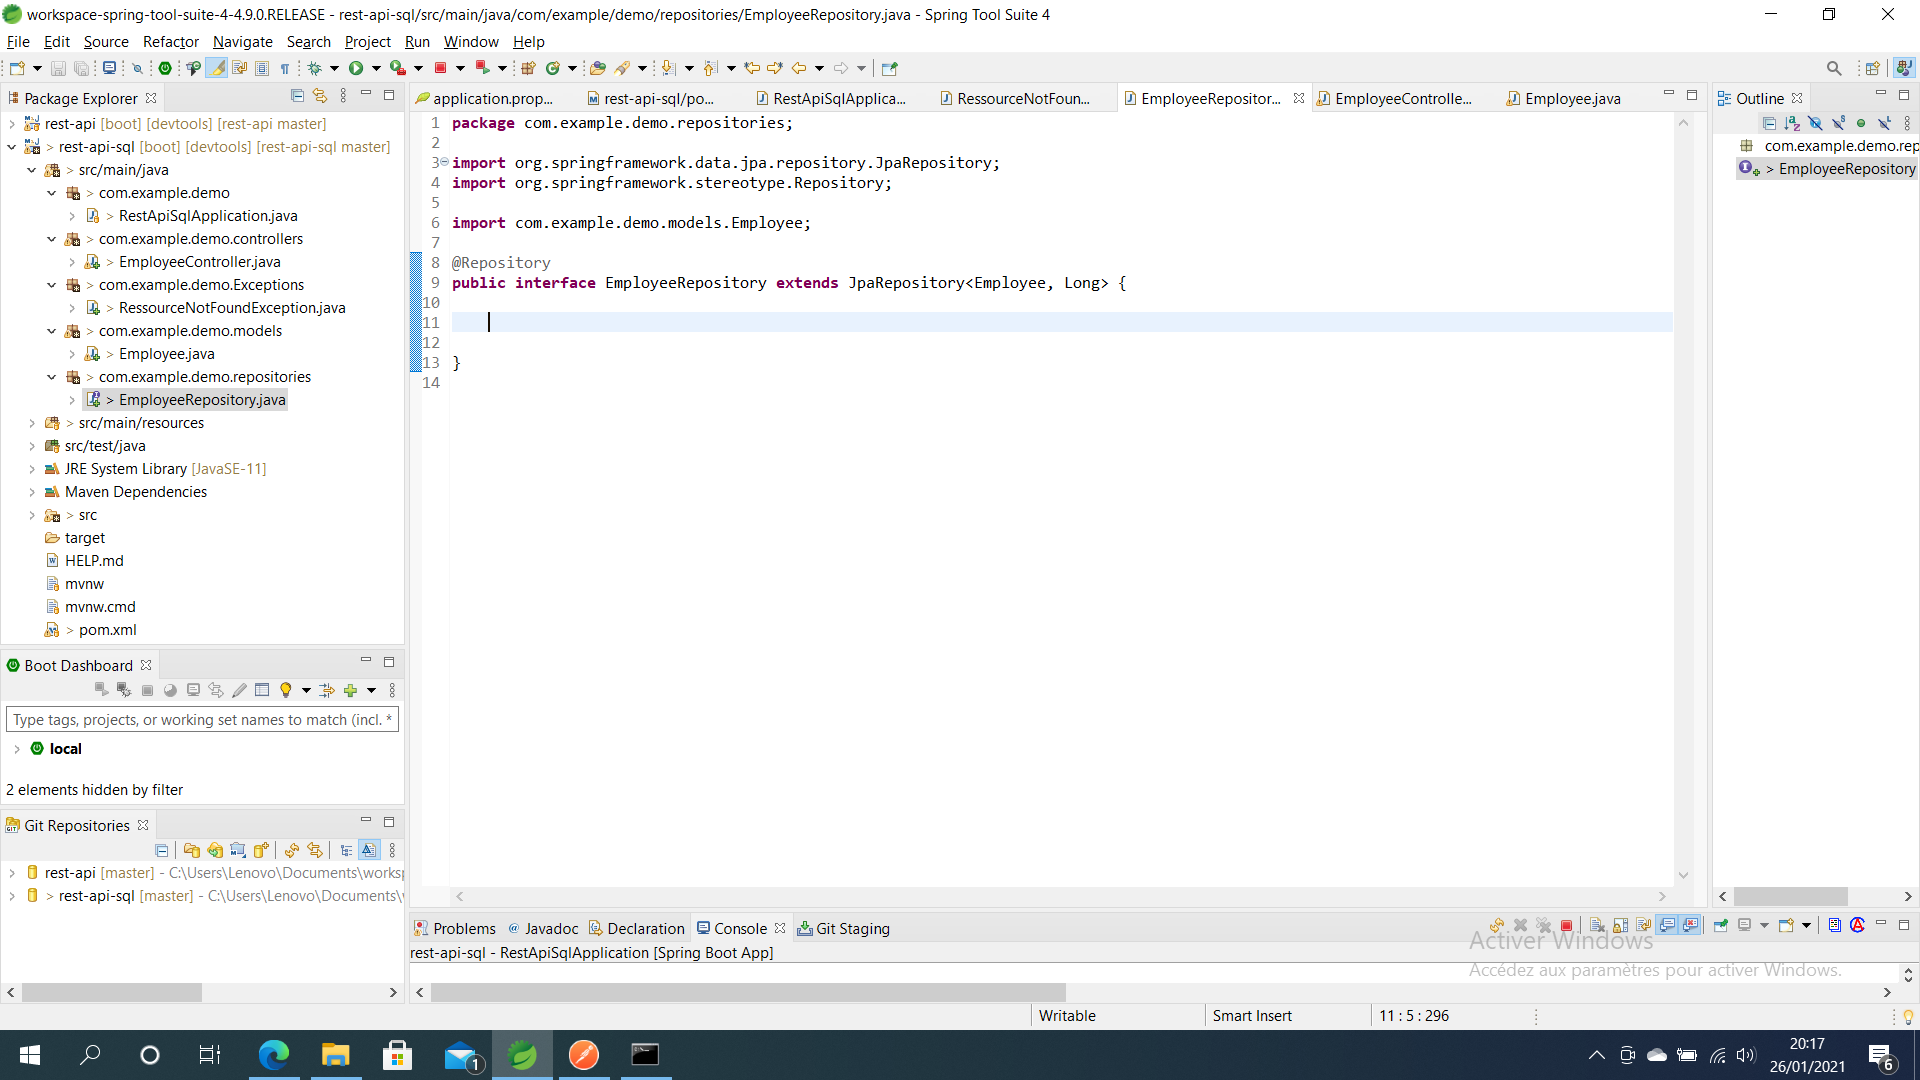The image size is (1920, 1080).
Task: Select Employee.java in Package Explorer
Action: pyautogui.click(x=166, y=354)
